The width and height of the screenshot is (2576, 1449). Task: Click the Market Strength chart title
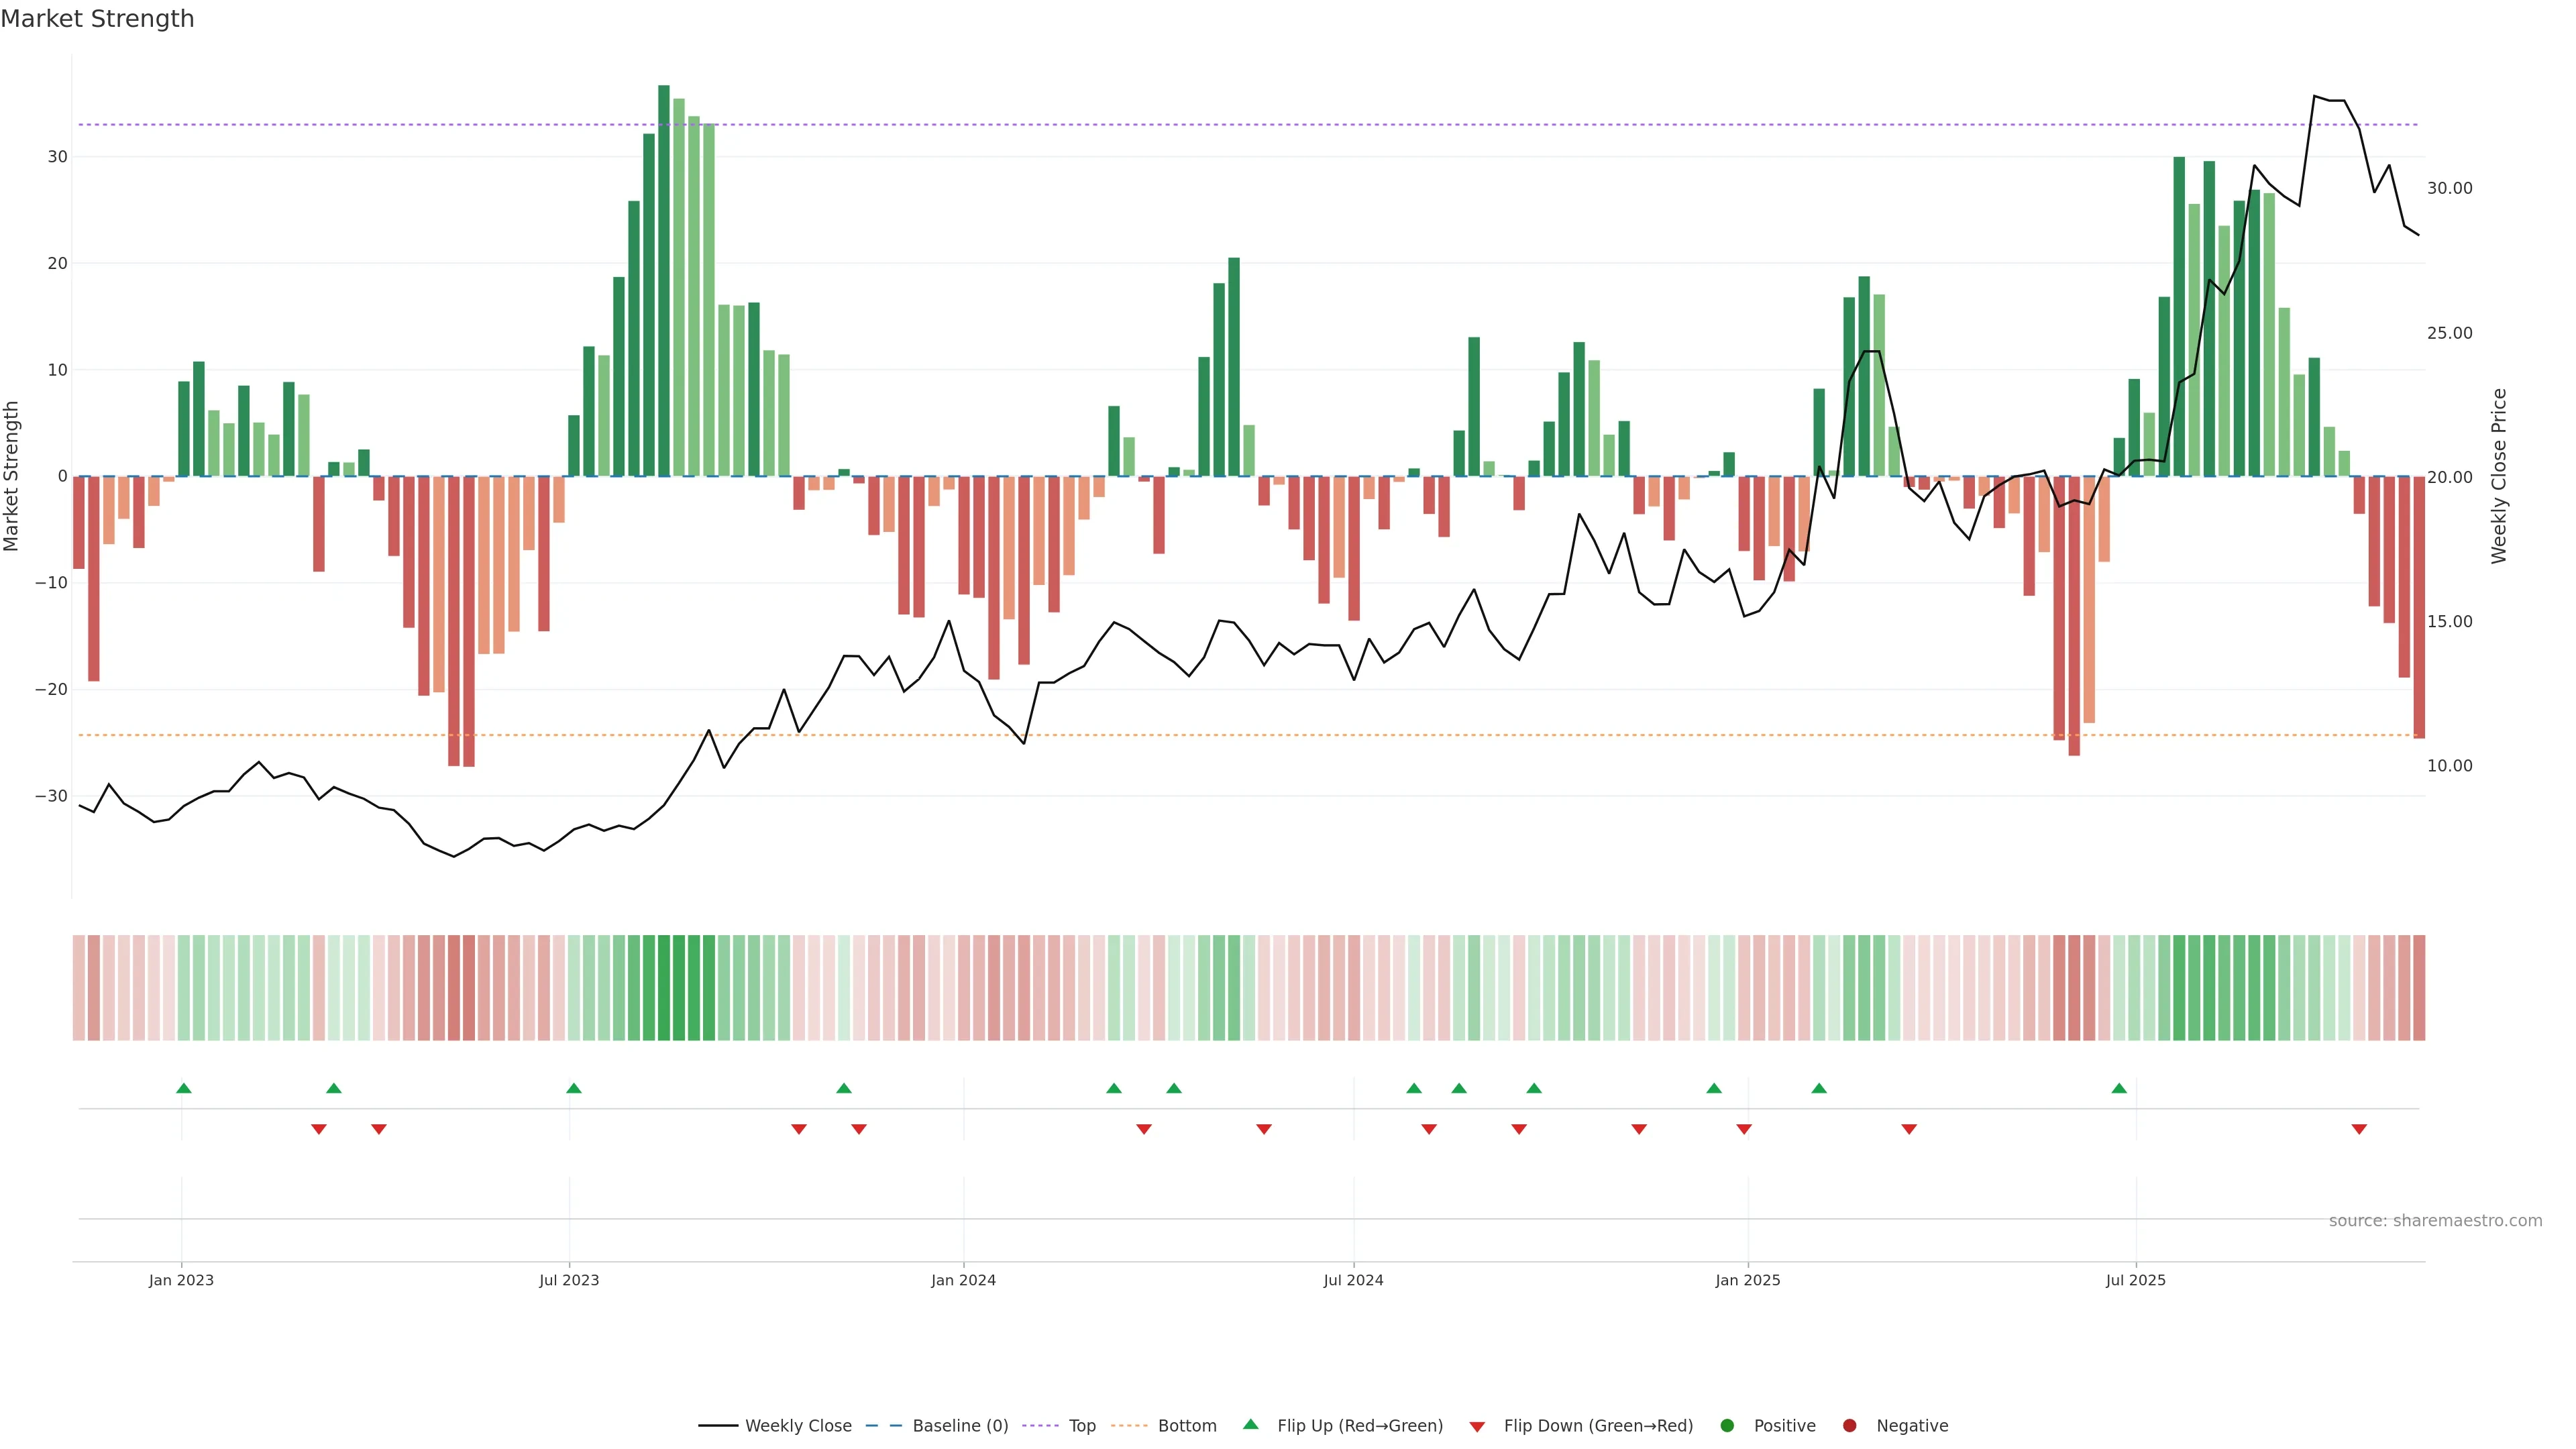pyautogui.click(x=97, y=19)
